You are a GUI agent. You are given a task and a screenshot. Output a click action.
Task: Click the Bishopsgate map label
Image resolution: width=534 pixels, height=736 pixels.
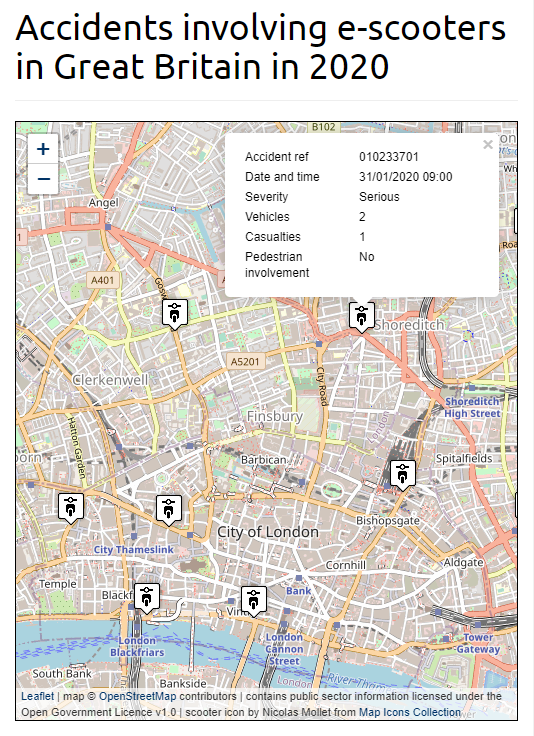pos(388,521)
